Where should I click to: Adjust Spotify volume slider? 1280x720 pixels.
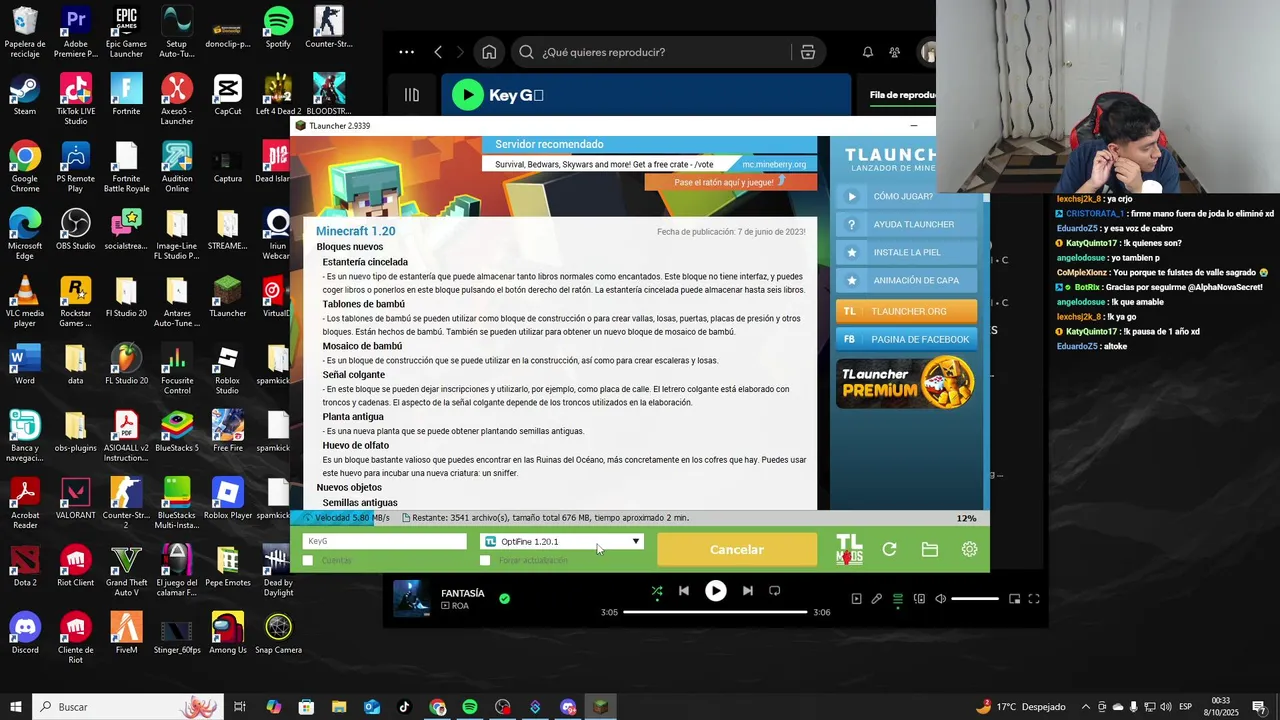(x=975, y=599)
